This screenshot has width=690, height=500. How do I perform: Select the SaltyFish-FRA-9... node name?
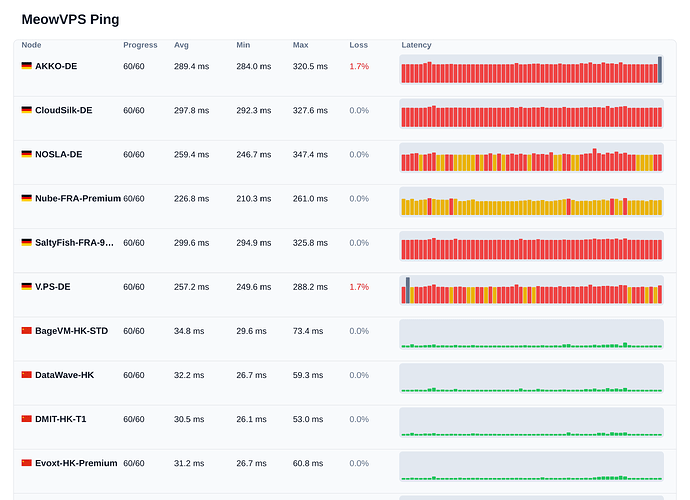tap(74, 243)
